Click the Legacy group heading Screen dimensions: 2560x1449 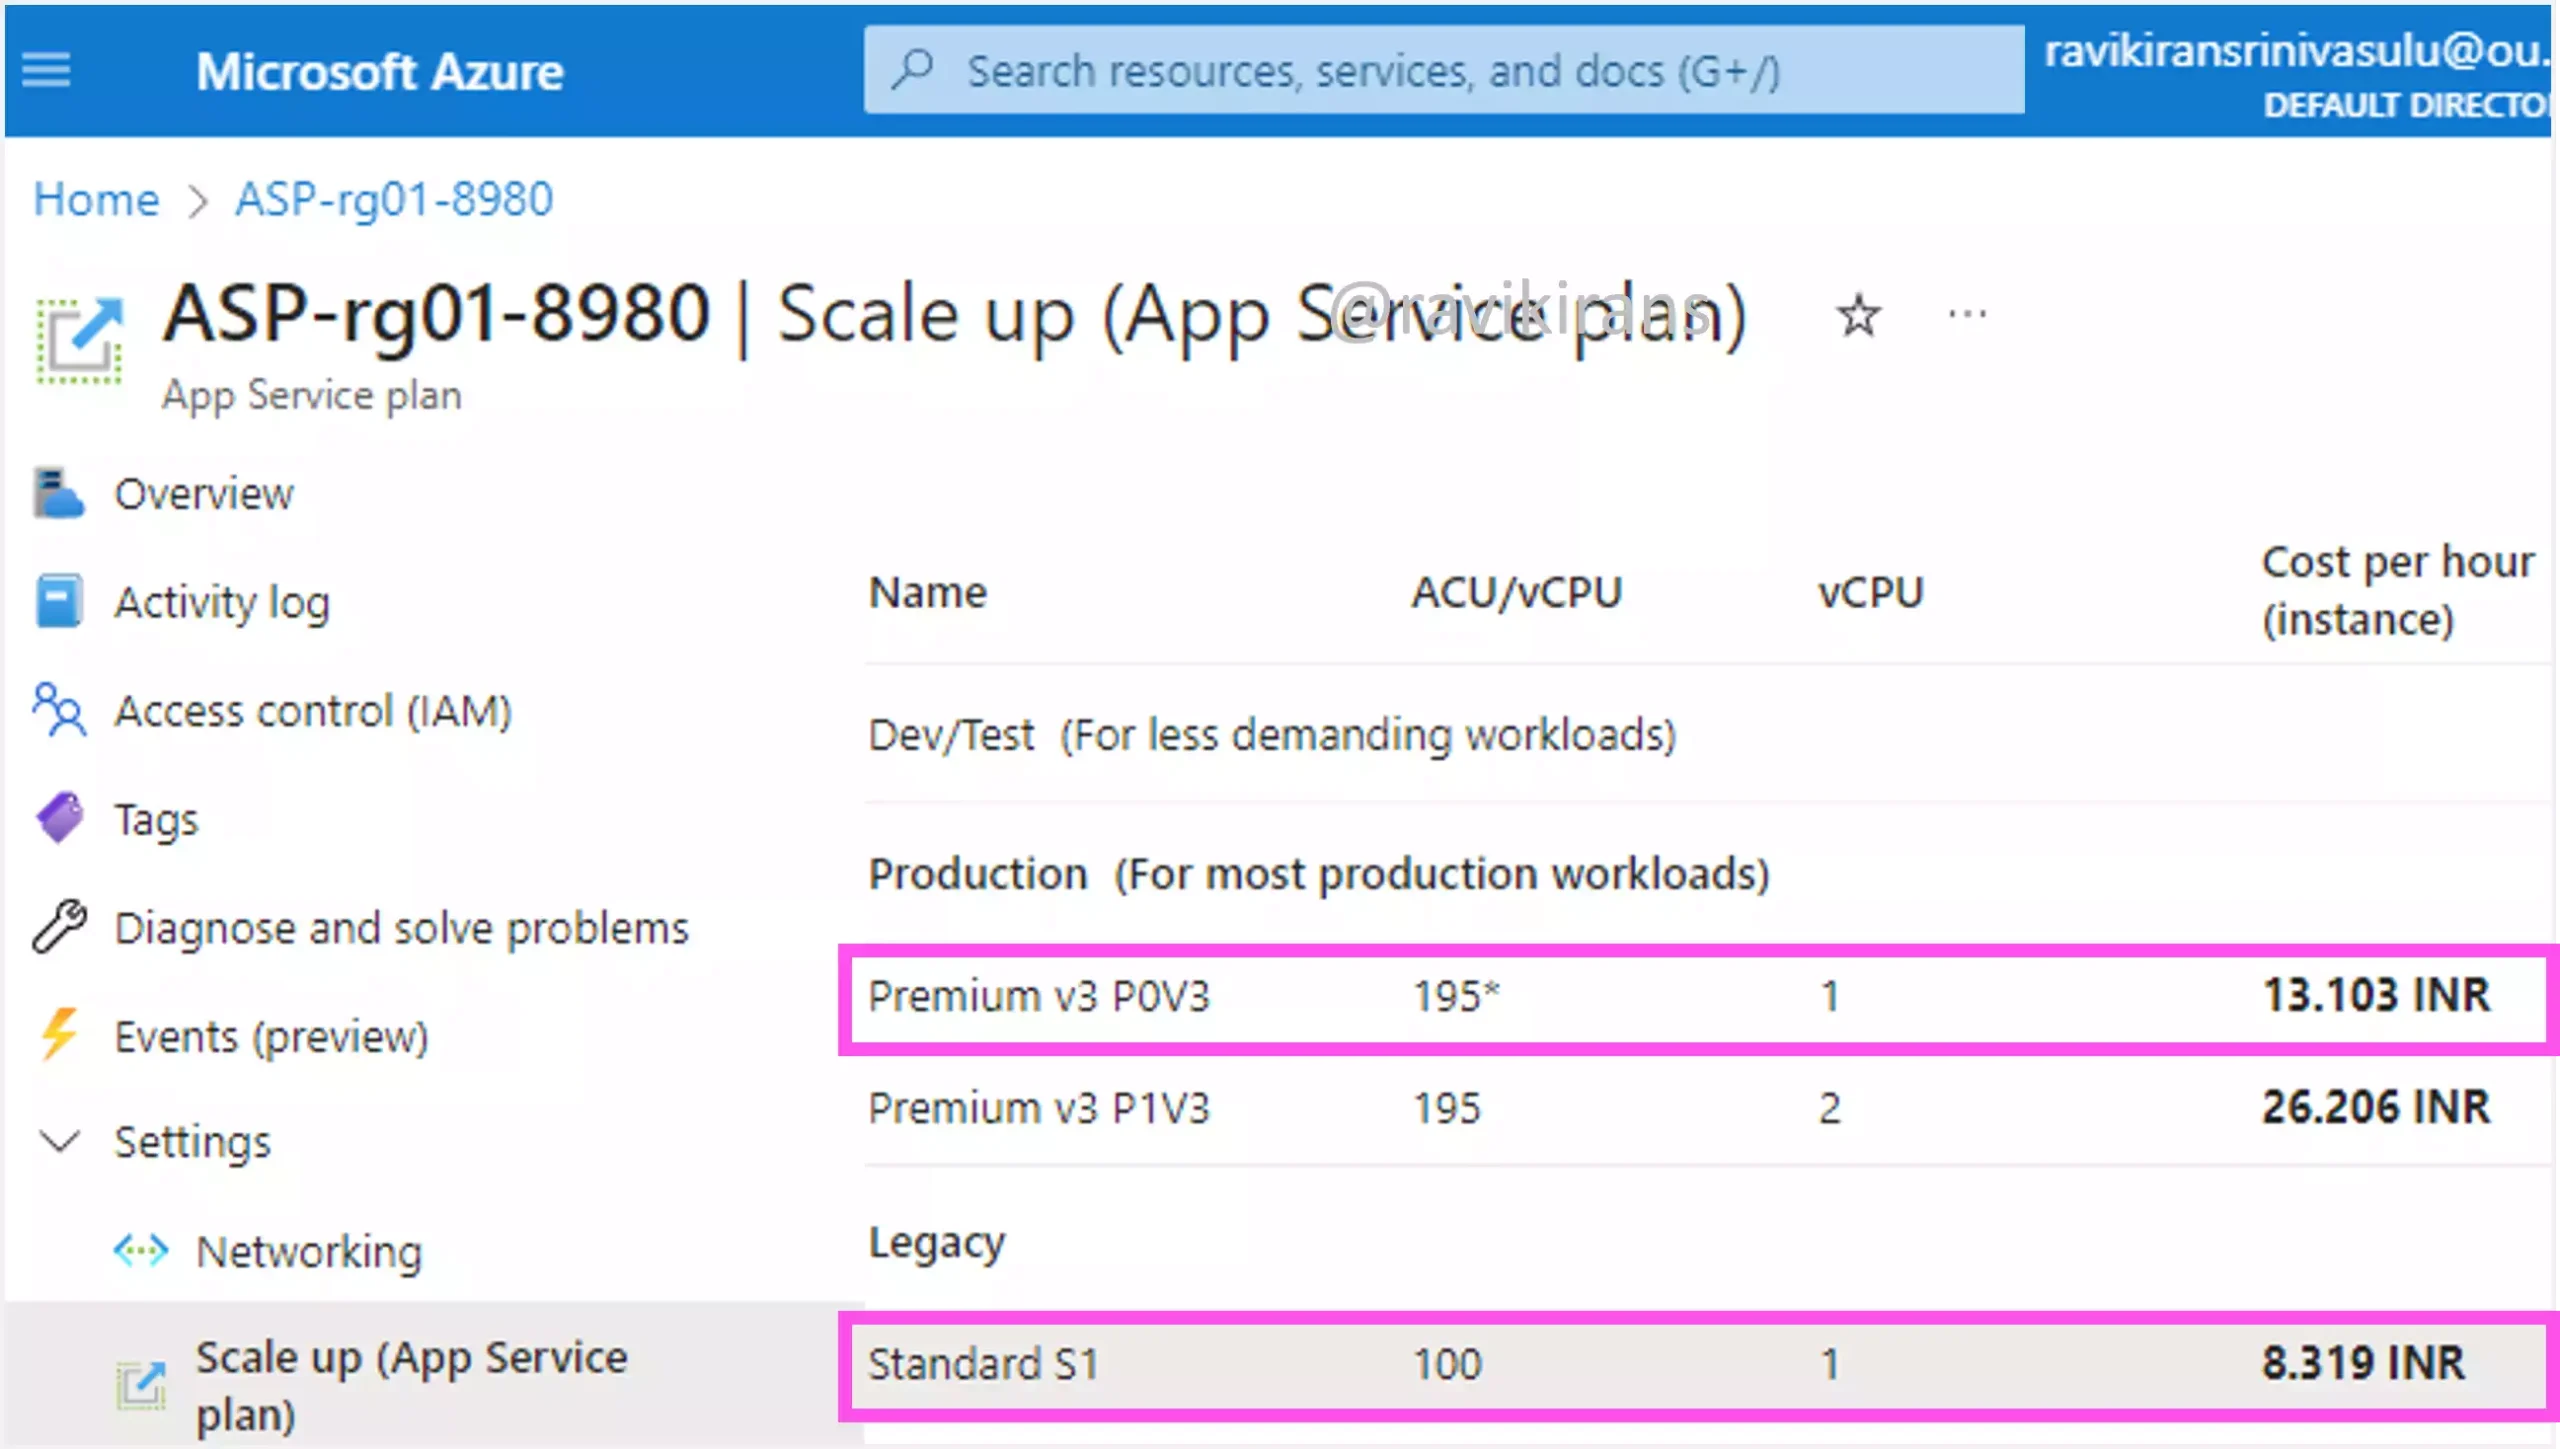tap(936, 1243)
